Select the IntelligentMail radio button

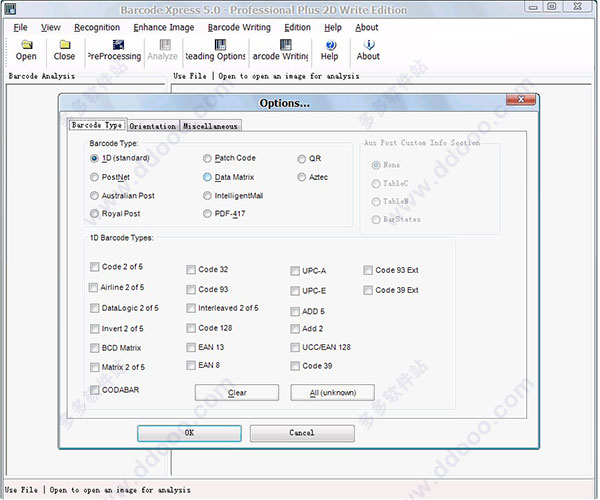point(207,196)
